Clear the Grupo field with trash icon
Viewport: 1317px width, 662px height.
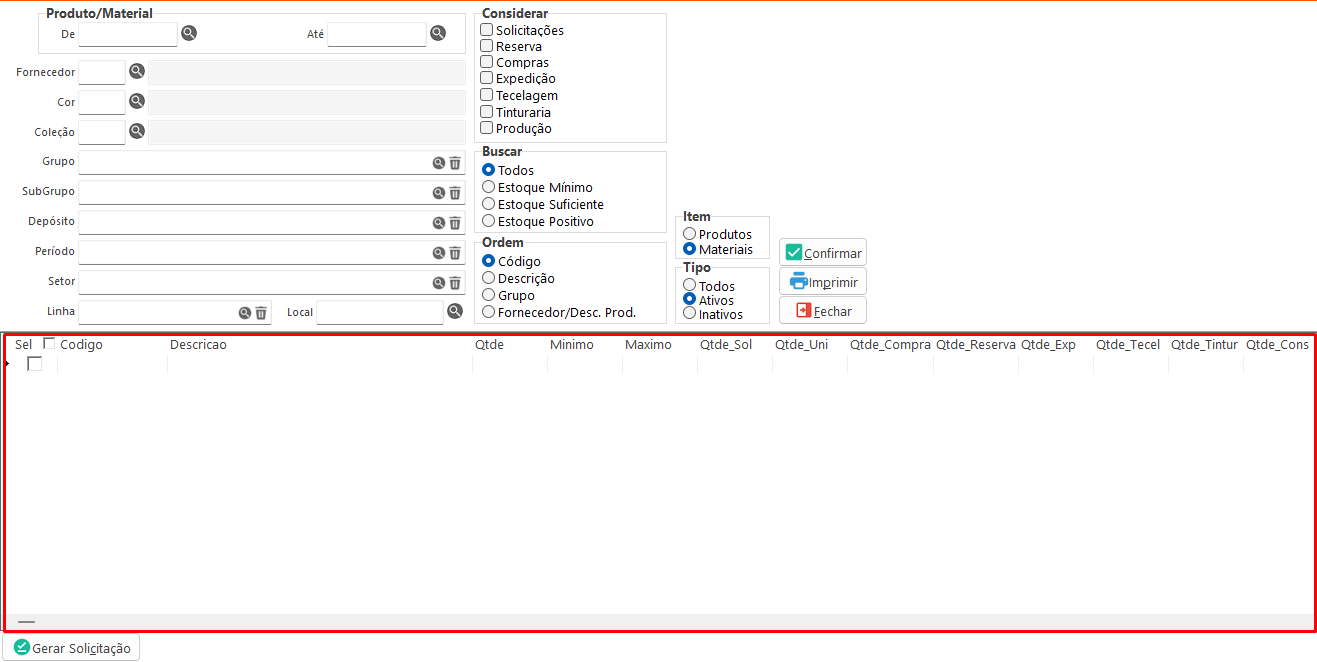click(x=455, y=163)
